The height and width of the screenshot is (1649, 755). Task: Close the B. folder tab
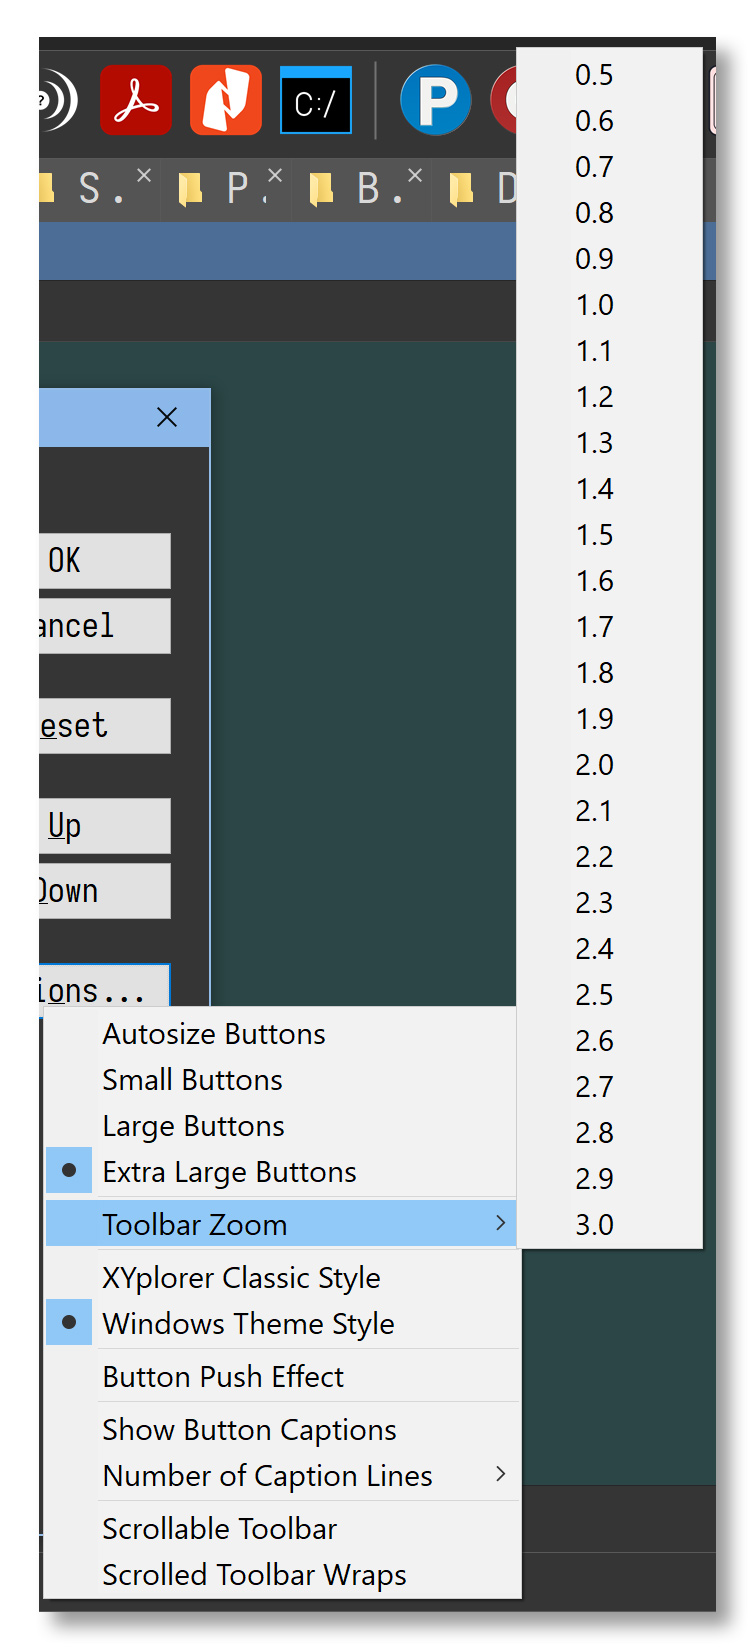pos(415,175)
